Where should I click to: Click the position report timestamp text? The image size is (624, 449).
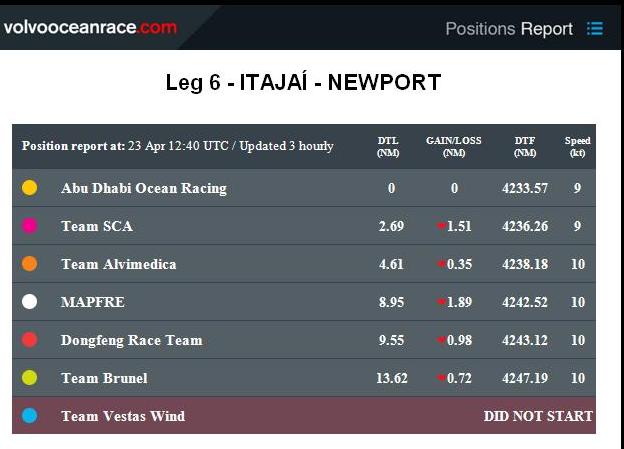(177, 146)
